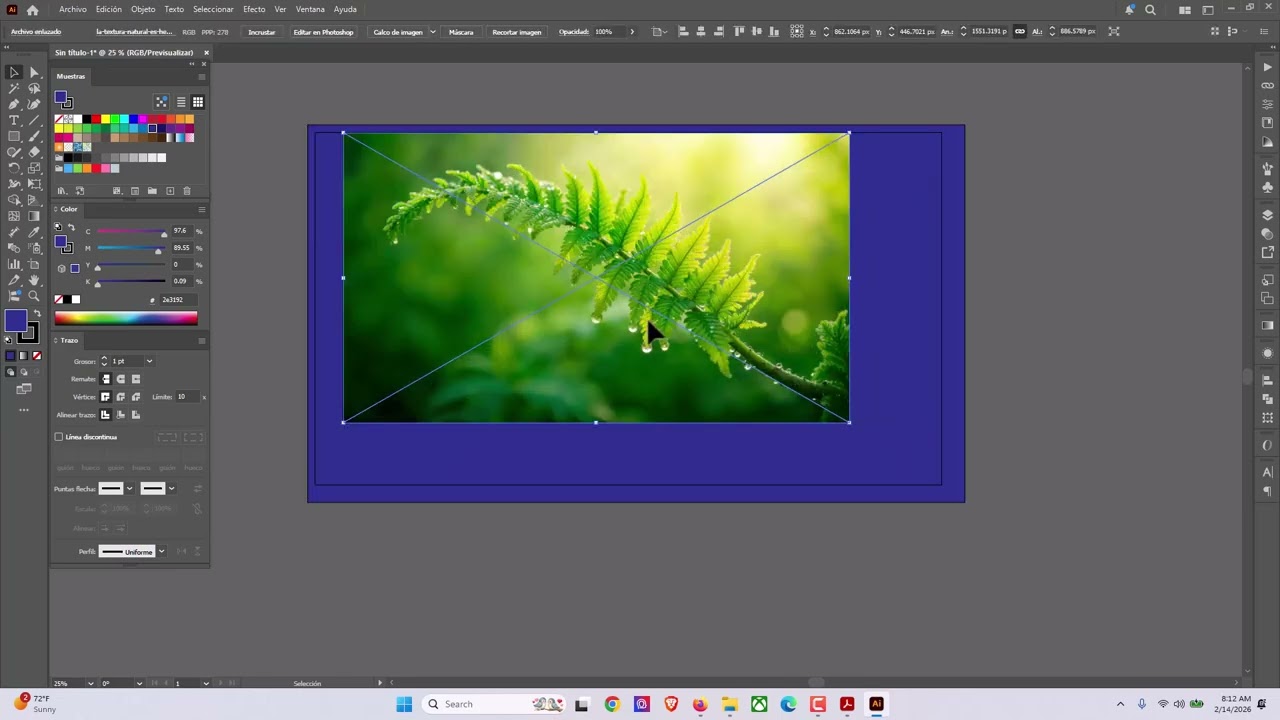Select the Zoom tool
The height and width of the screenshot is (720, 1280).
click(x=34, y=296)
